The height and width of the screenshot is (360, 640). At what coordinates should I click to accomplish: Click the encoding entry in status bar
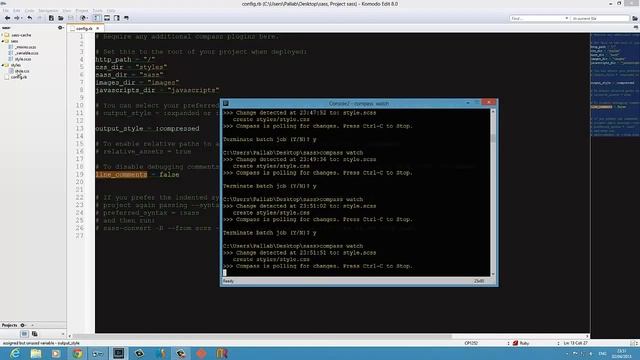click(x=471, y=343)
